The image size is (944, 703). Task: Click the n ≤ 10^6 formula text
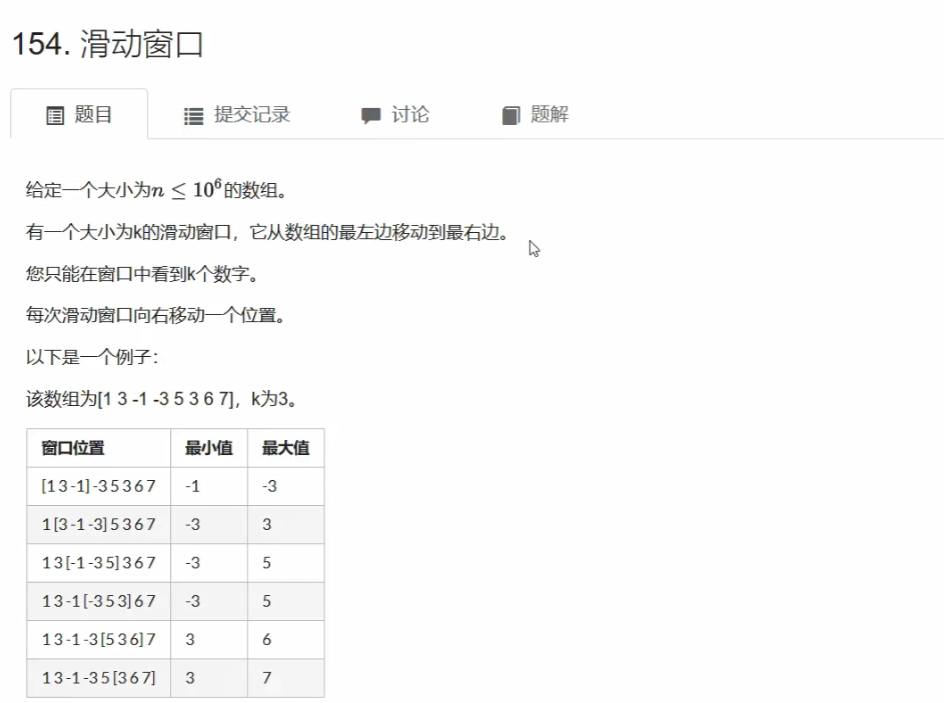point(177,190)
